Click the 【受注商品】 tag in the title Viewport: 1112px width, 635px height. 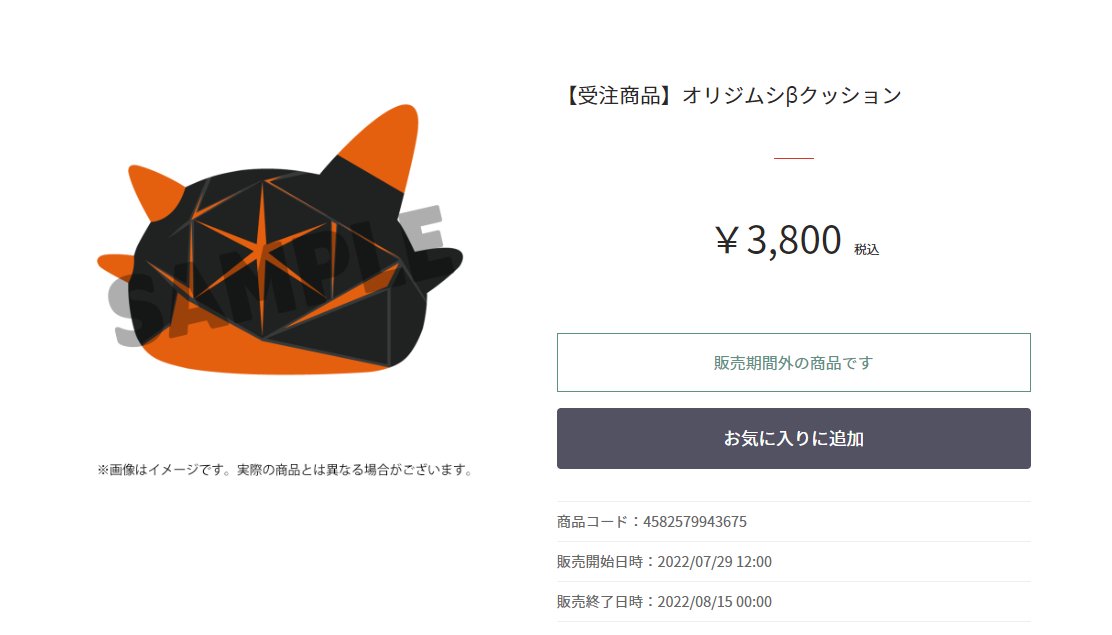[619, 95]
